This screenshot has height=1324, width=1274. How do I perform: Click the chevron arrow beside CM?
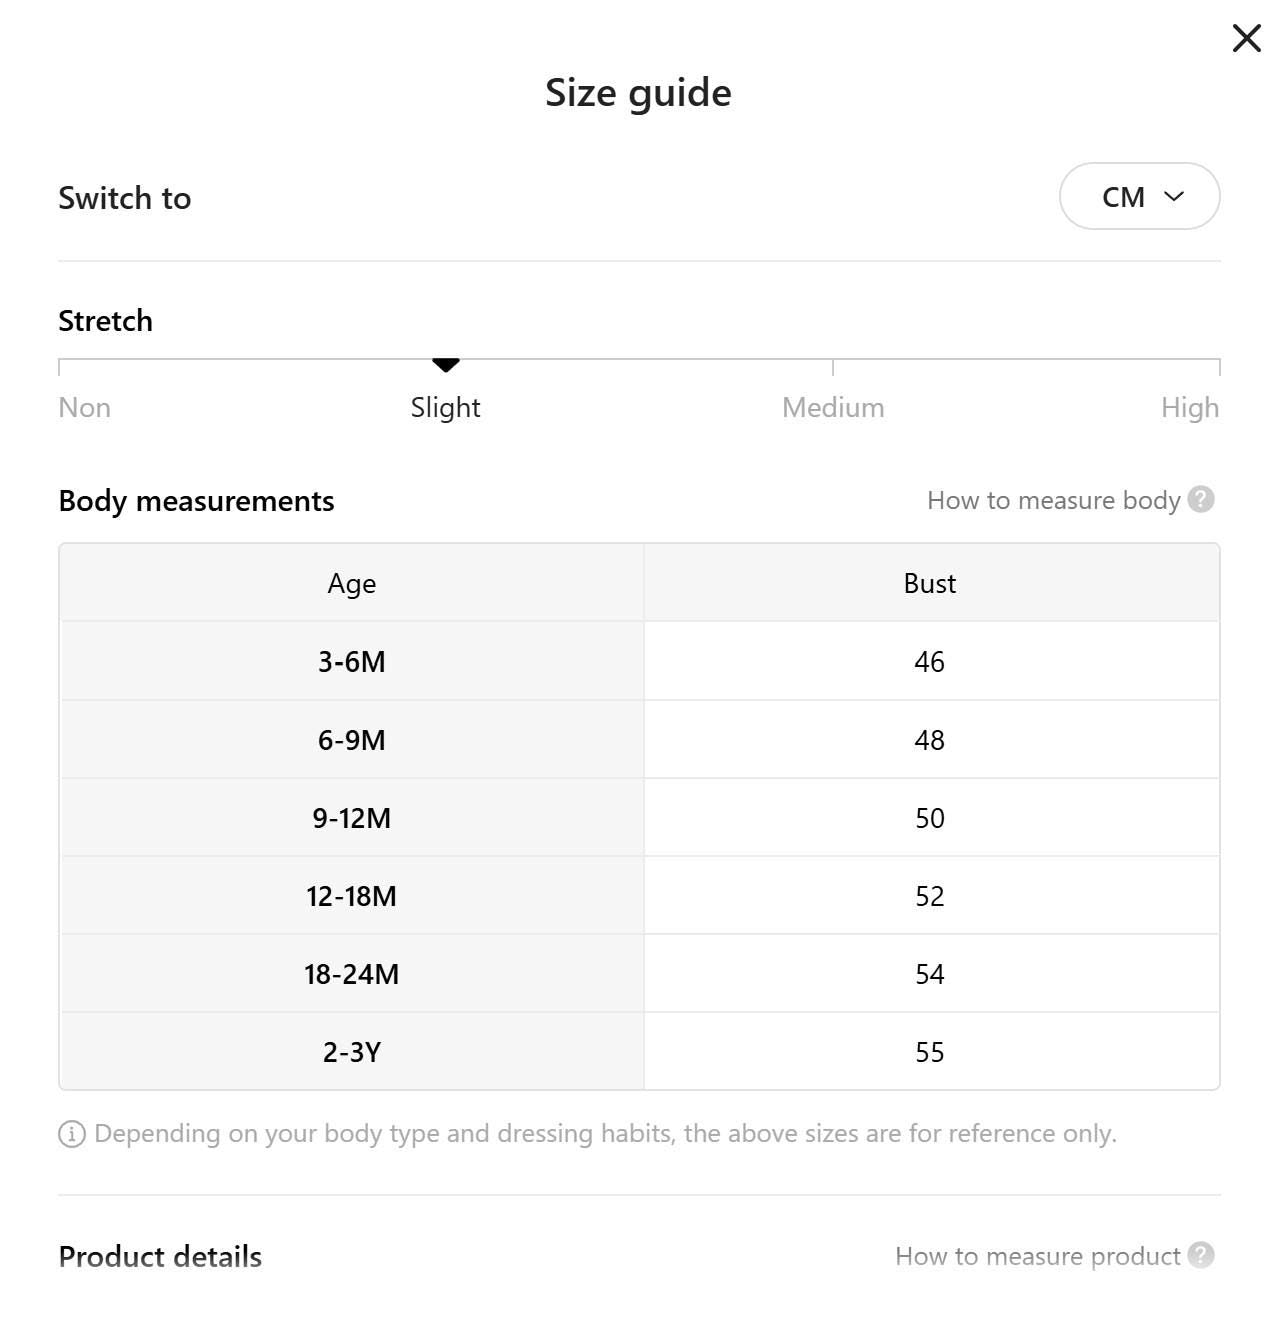click(x=1174, y=197)
